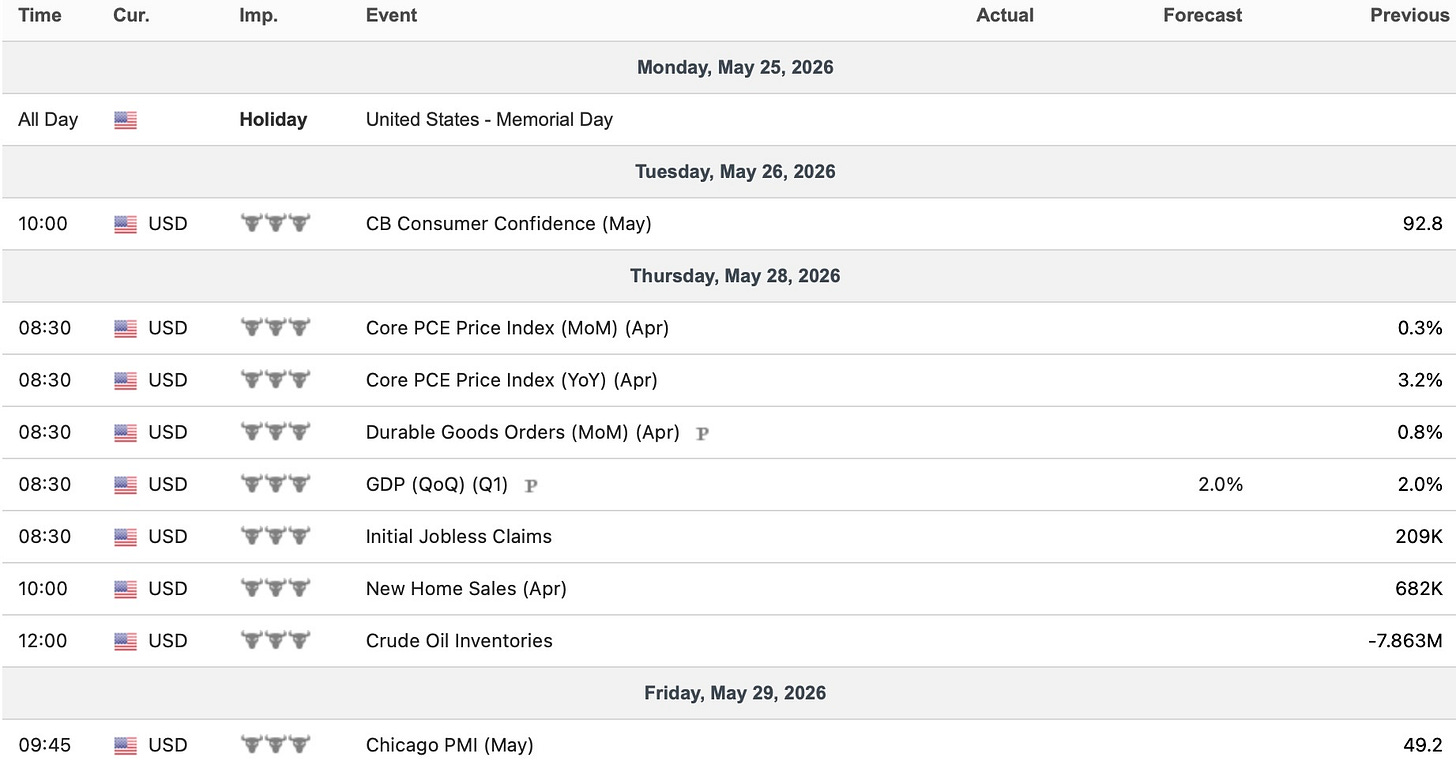Open the GDP (QoQ) (Q1) event

pyautogui.click(x=437, y=485)
